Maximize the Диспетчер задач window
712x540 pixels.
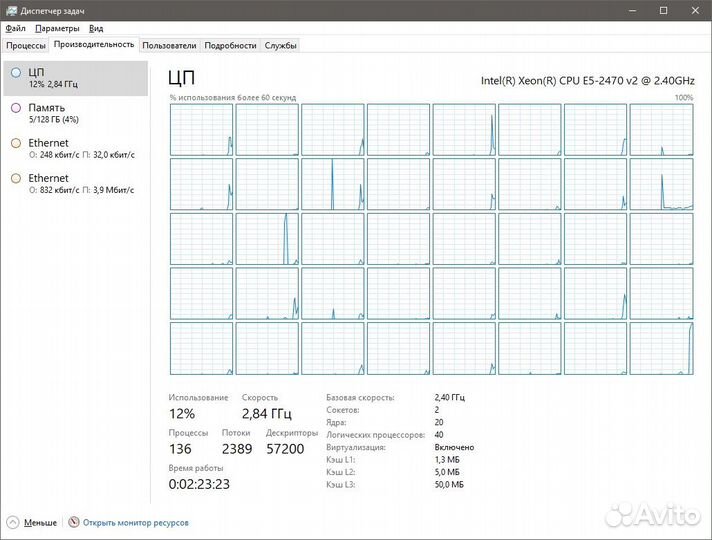pyautogui.click(x=663, y=10)
